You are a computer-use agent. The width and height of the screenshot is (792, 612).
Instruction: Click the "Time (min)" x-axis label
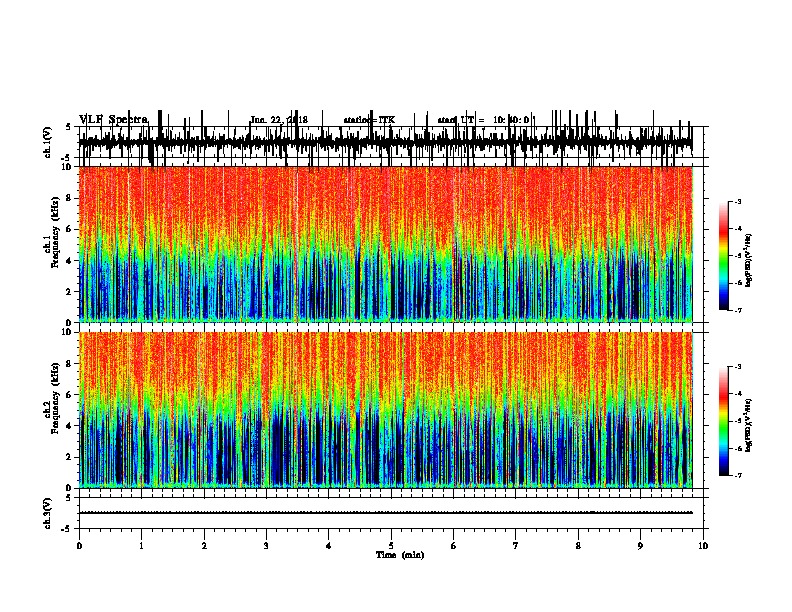pyautogui.click(x=400, y=555)
